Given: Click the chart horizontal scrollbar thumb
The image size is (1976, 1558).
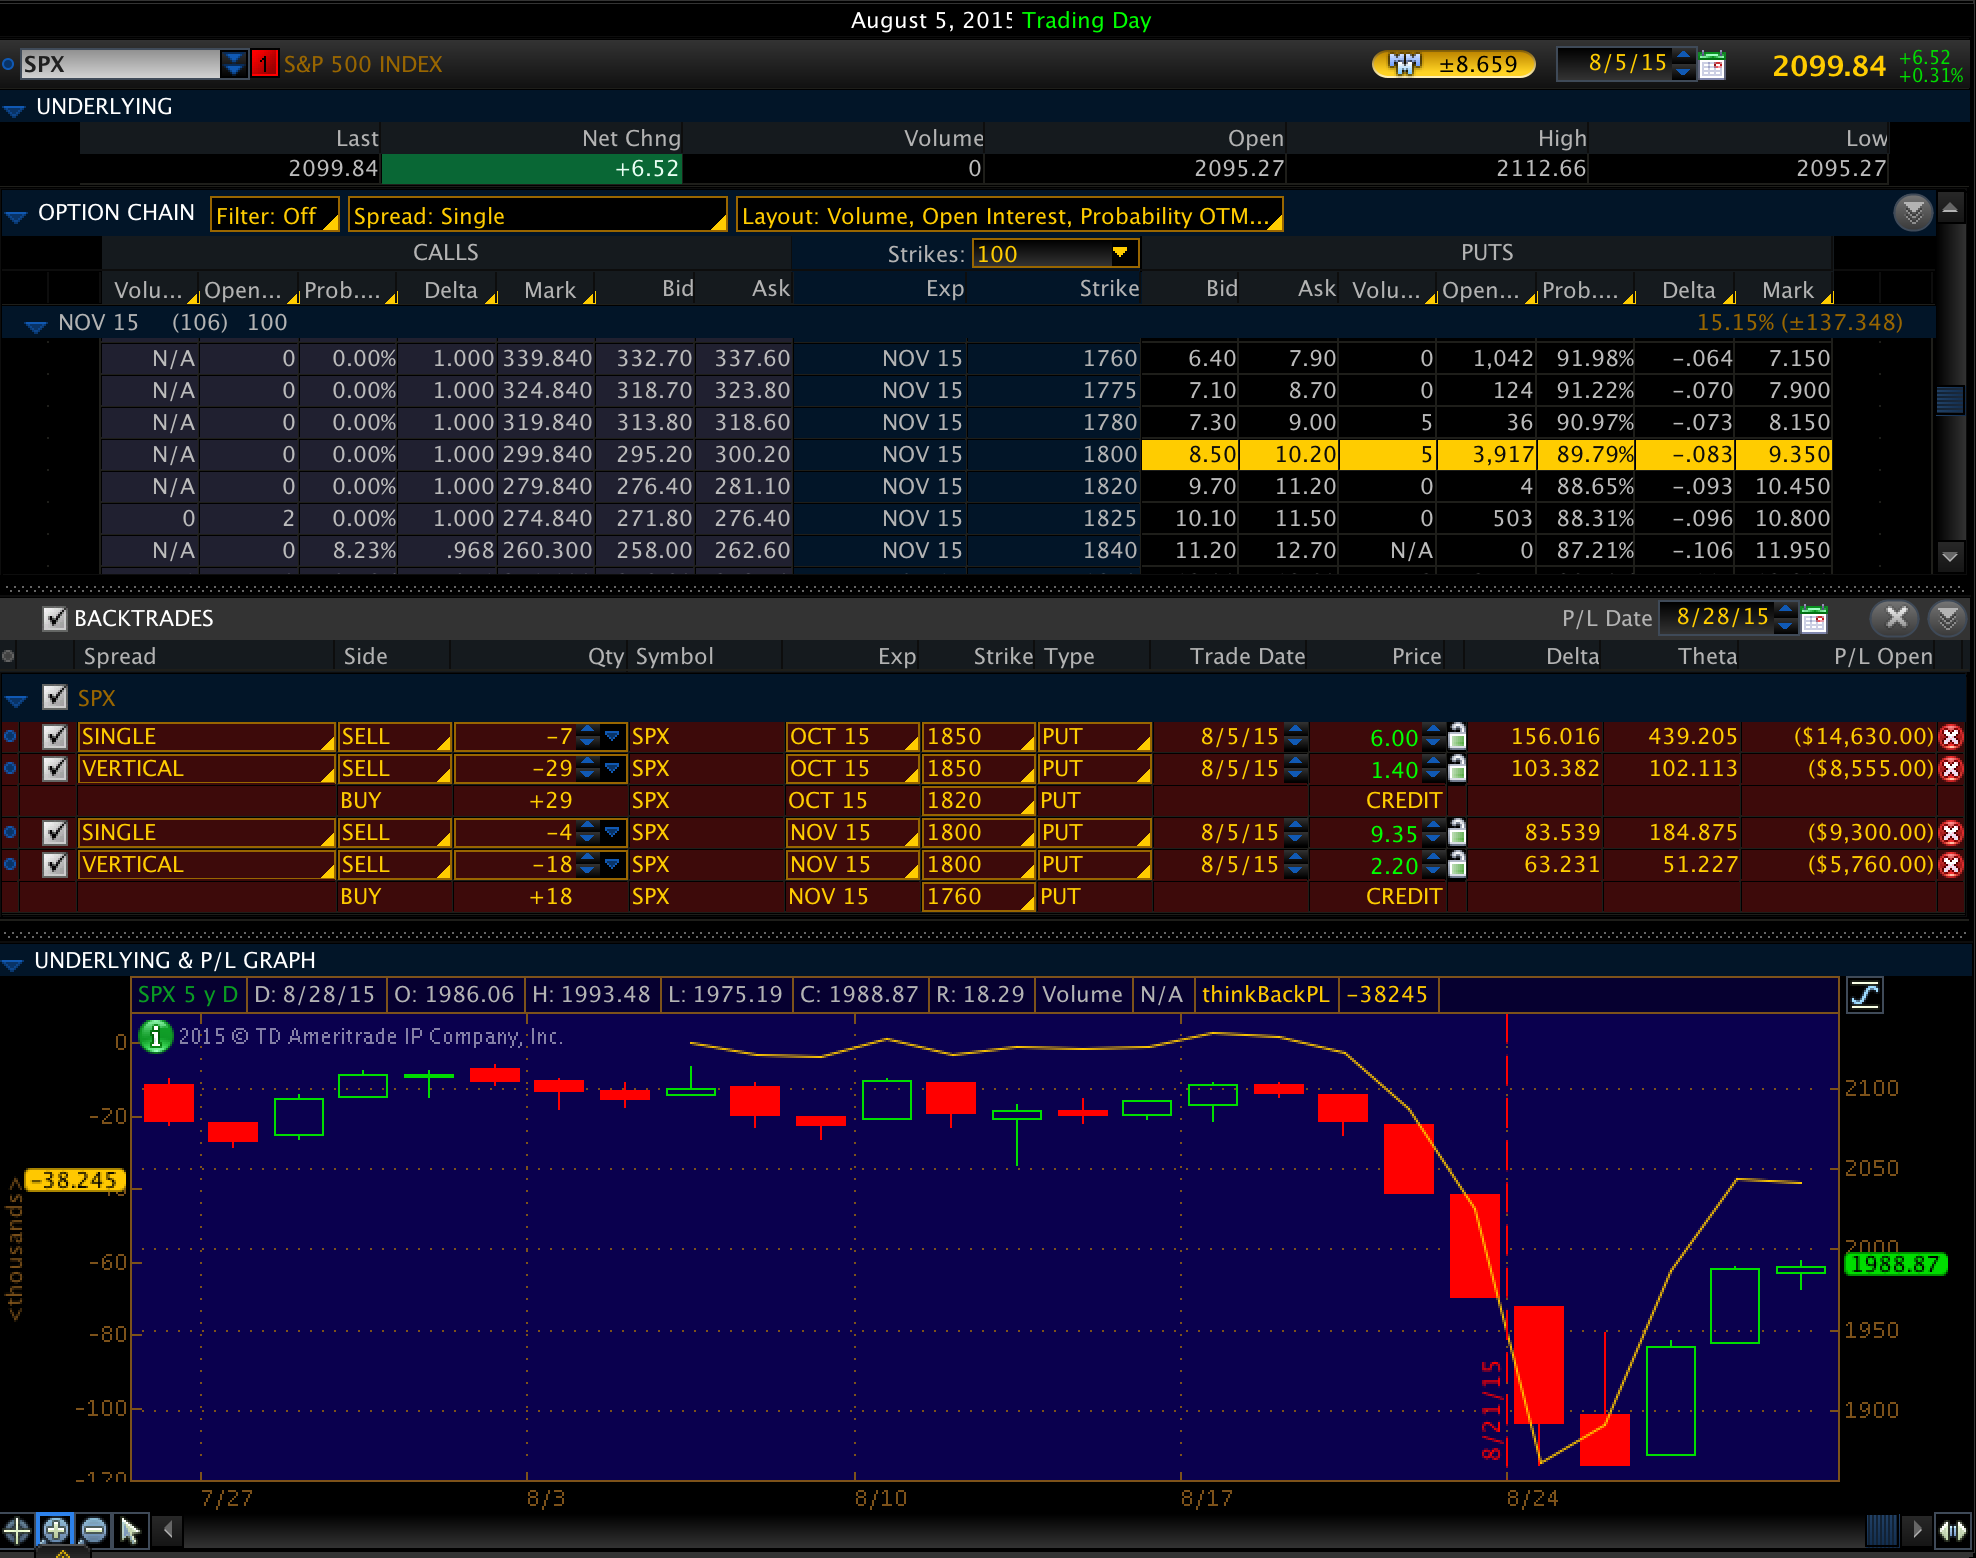Looking at the screenshot, I should (x=1881, y=1529).
